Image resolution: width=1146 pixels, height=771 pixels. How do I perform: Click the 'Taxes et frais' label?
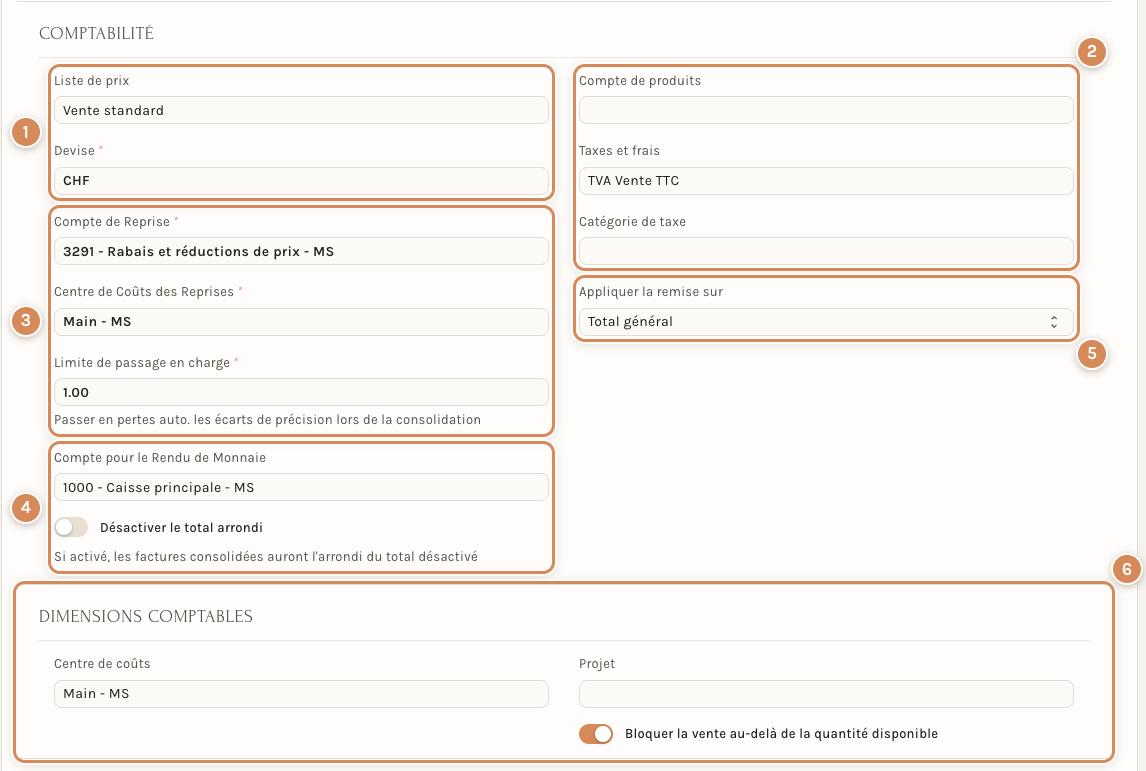619,151
